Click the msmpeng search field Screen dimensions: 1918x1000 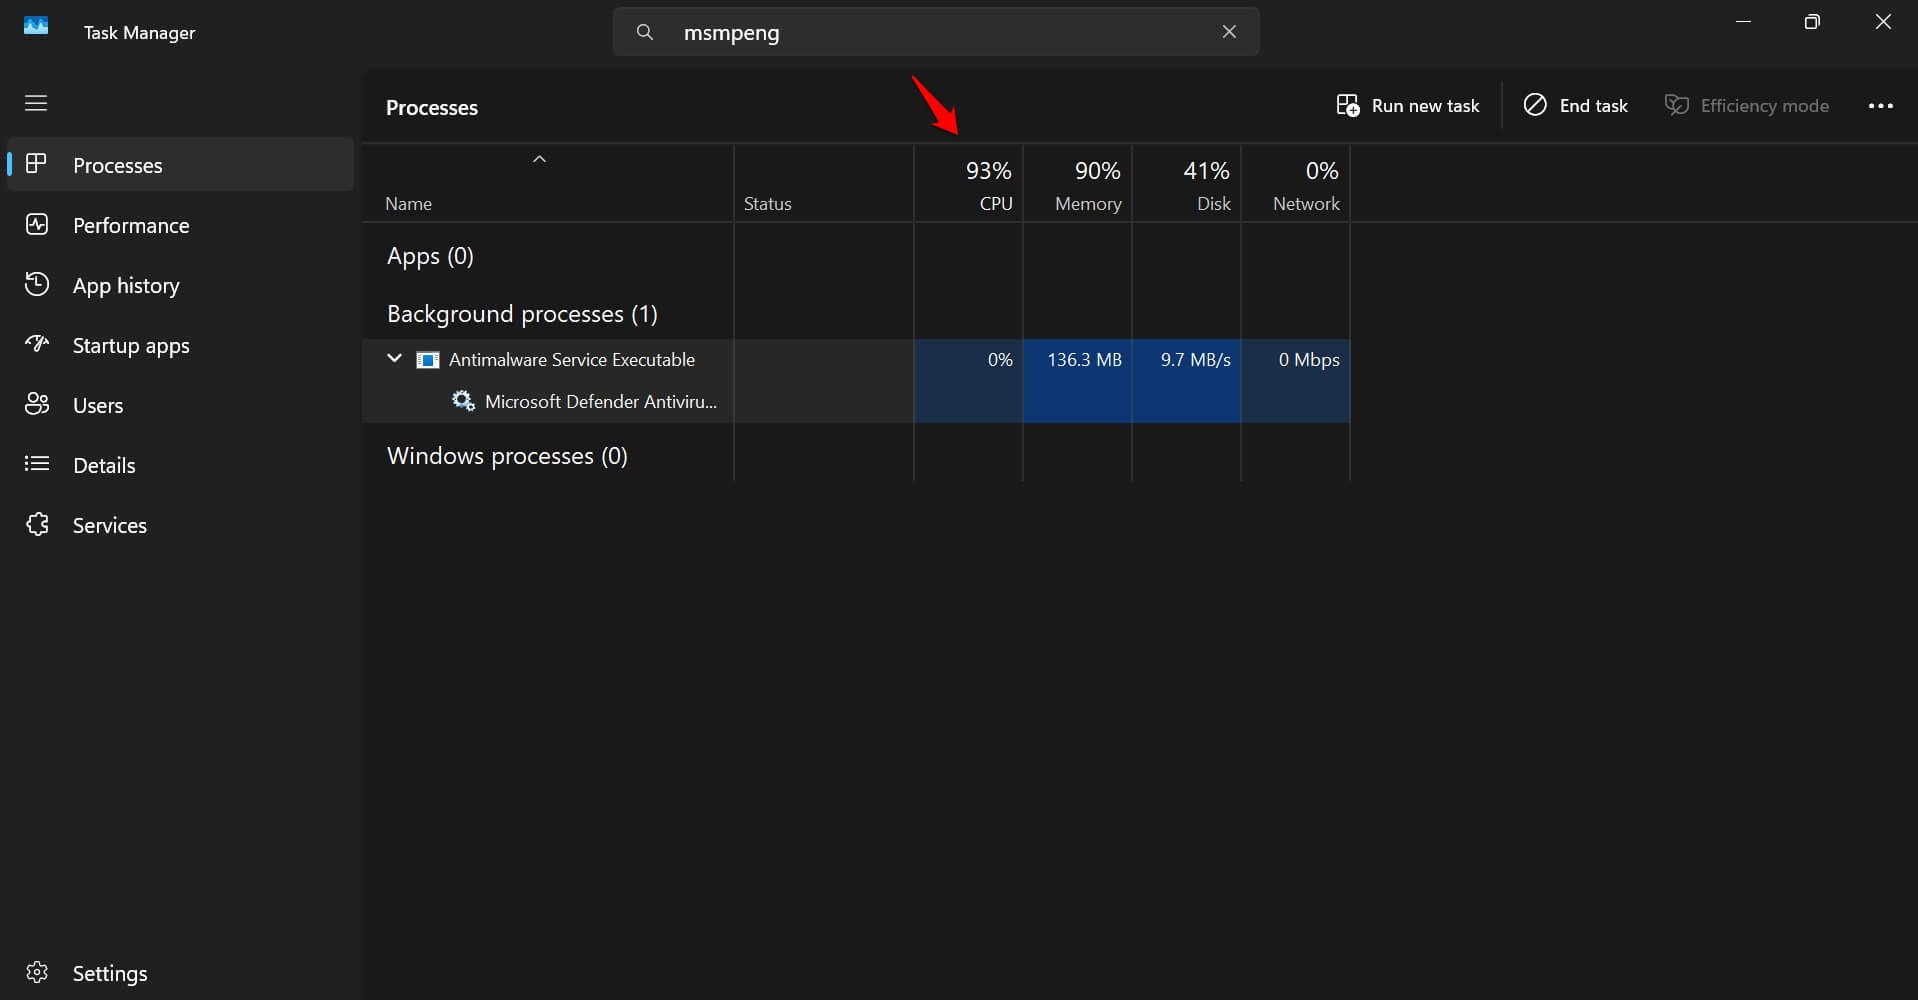936,32
